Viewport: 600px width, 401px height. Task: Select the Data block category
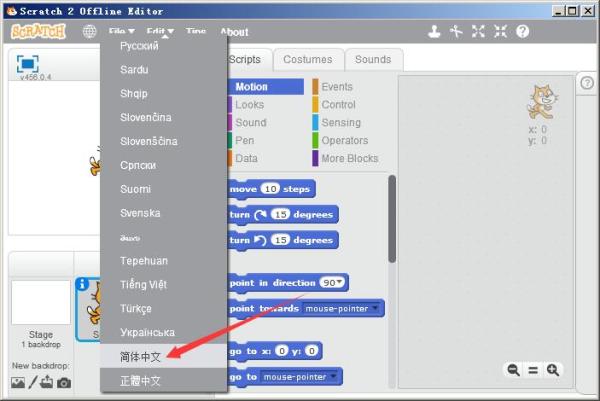pyautogui.click(x=246, y=158)
